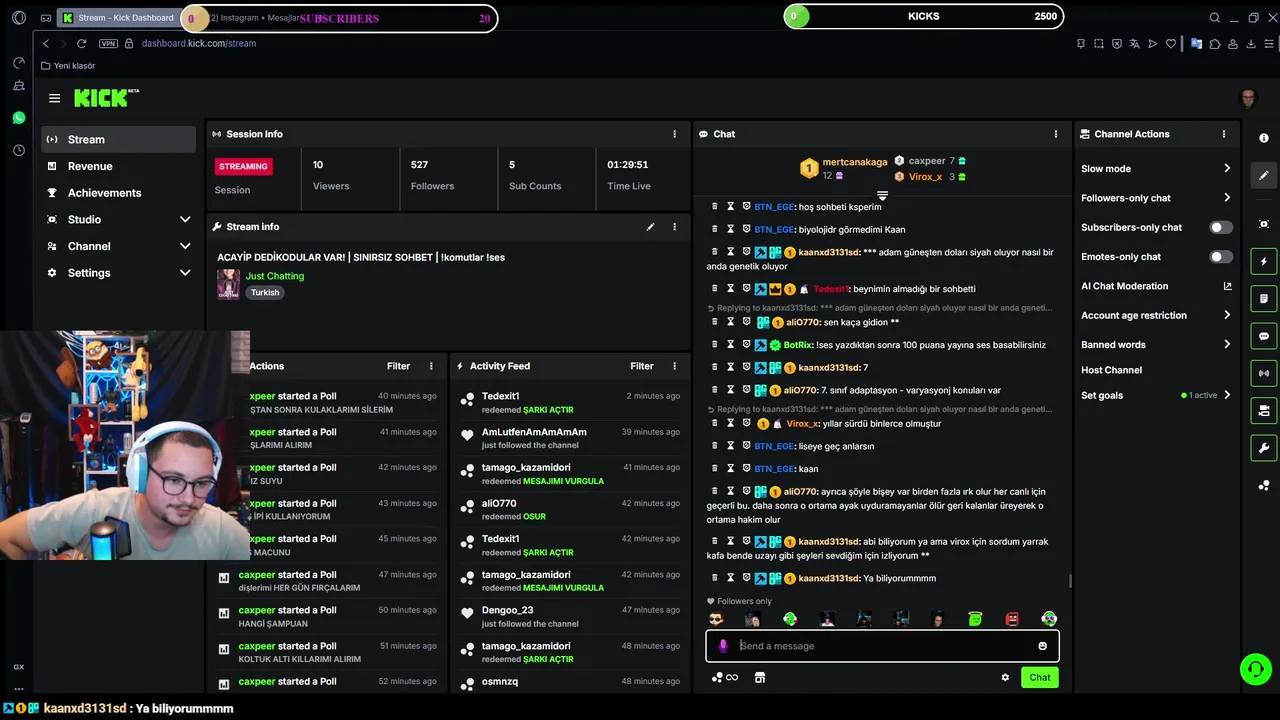Screen dimensions: 1280x720
Task: Switch to Stream - Kick Dashboard tab
Action: pos(119,18)
